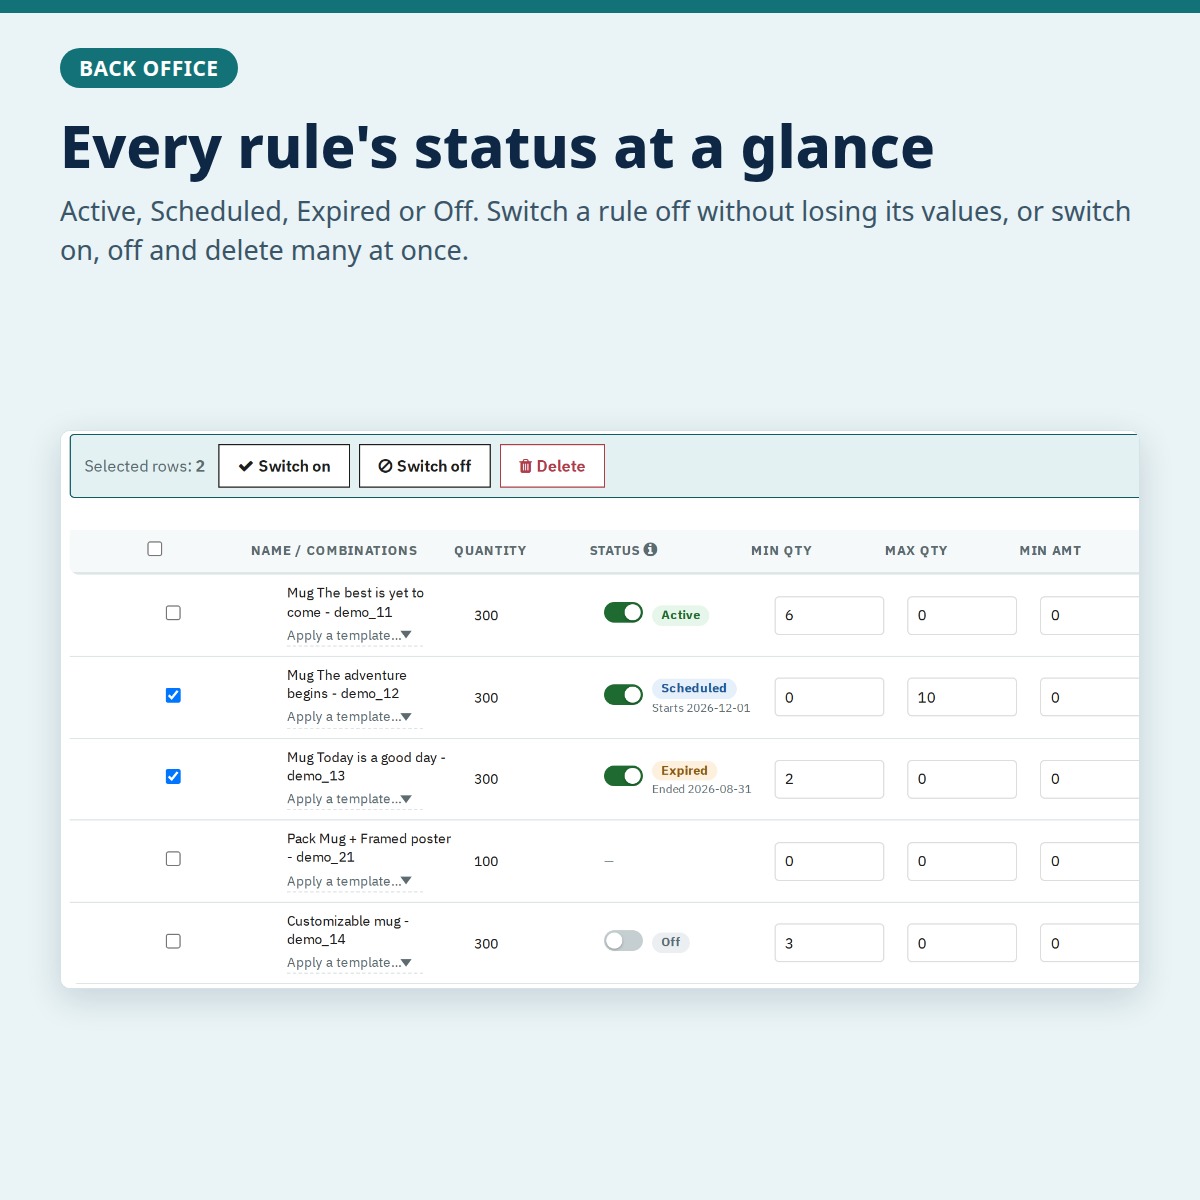1200x1200 pixels.
Task: Click the QUANTITY column header
Action: (490, 551)
